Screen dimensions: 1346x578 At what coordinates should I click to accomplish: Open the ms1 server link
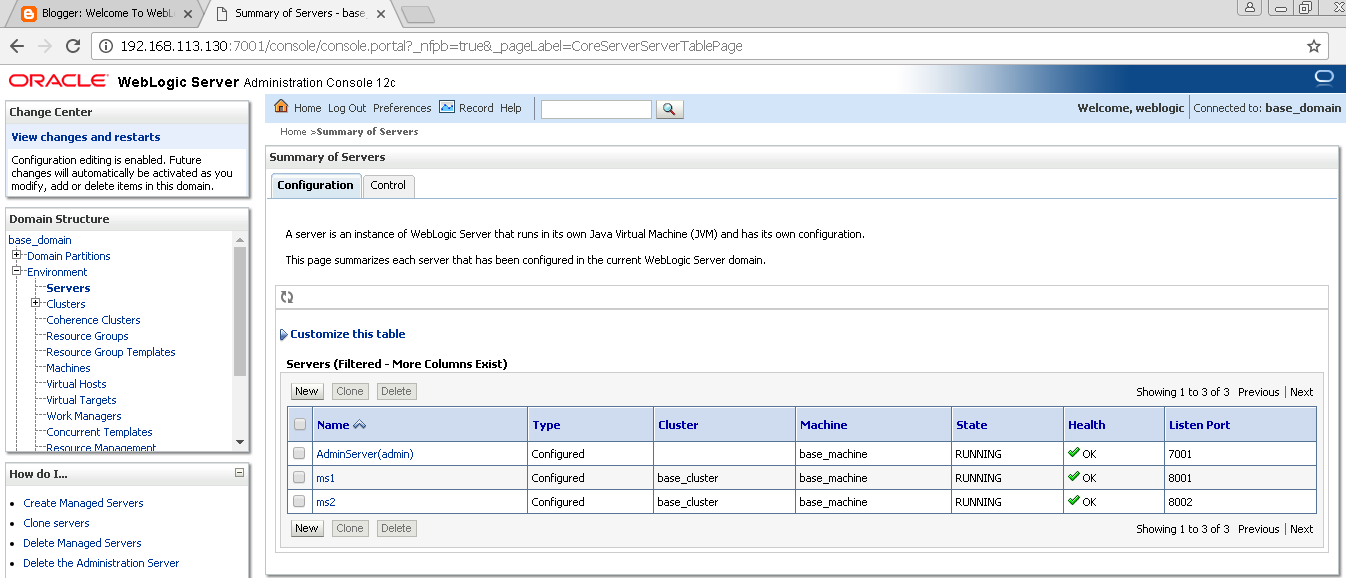pos(325,478)
